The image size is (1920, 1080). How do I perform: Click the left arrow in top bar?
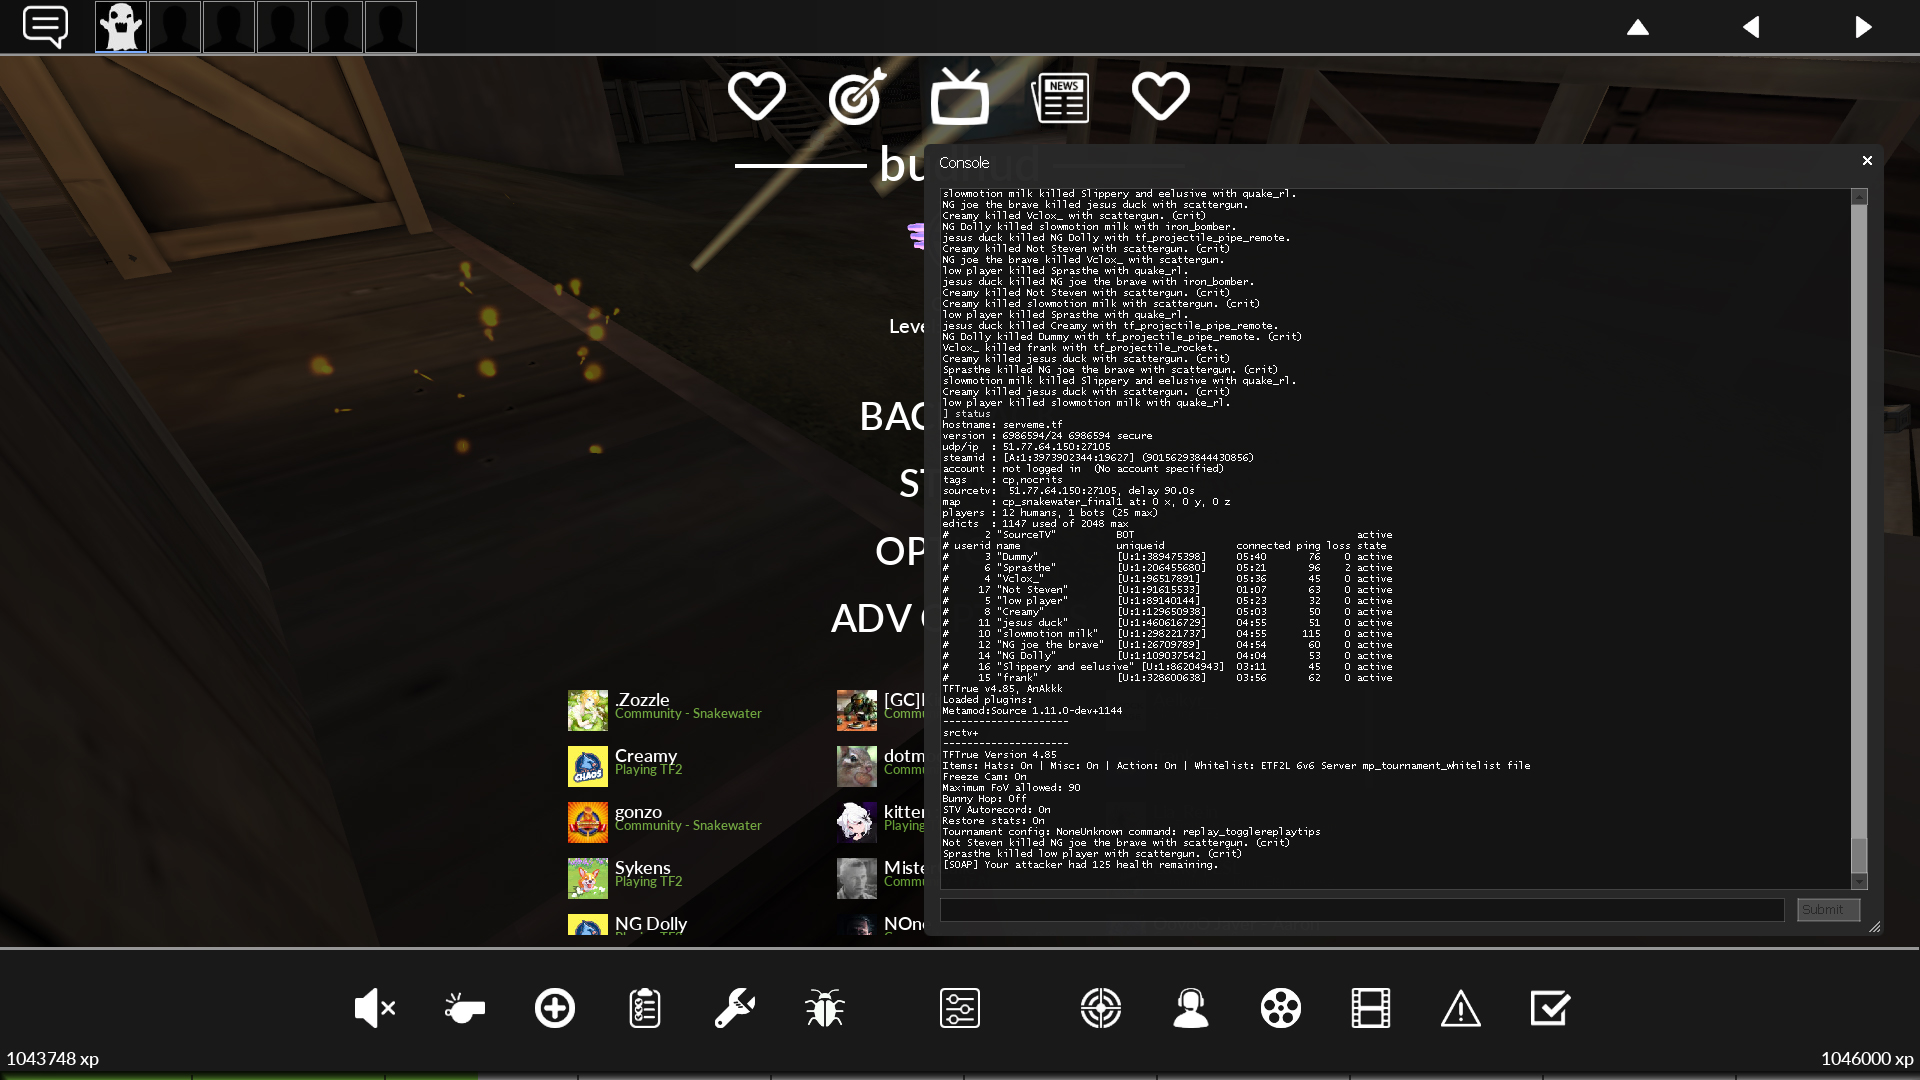1751,27
